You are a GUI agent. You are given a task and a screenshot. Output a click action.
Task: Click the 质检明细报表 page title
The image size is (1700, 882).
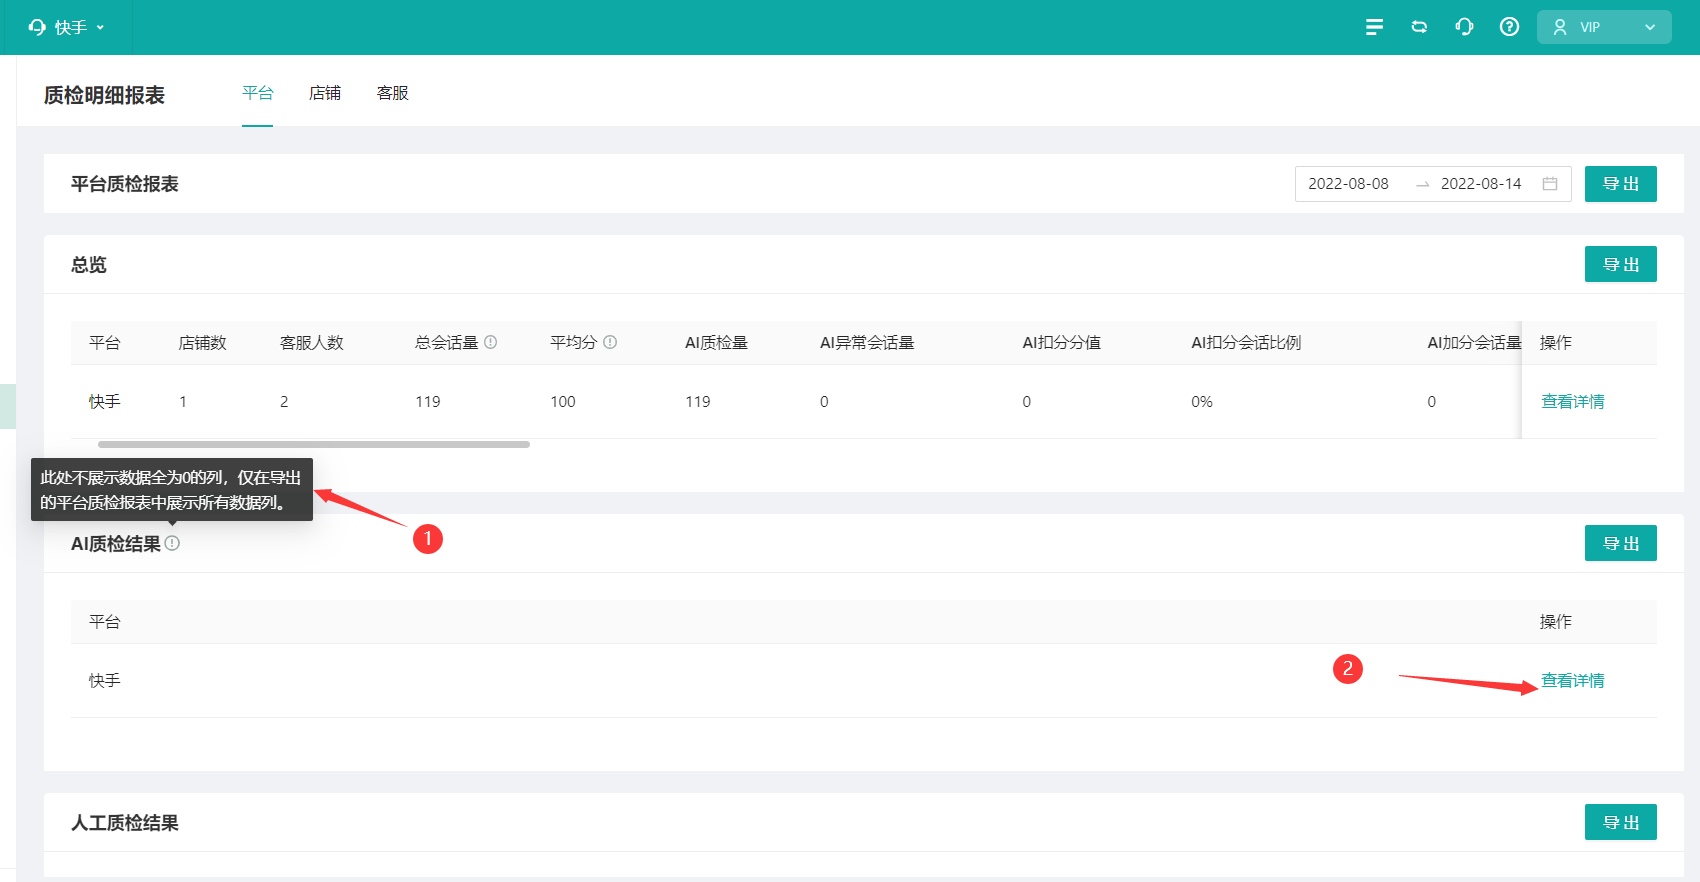104,95
